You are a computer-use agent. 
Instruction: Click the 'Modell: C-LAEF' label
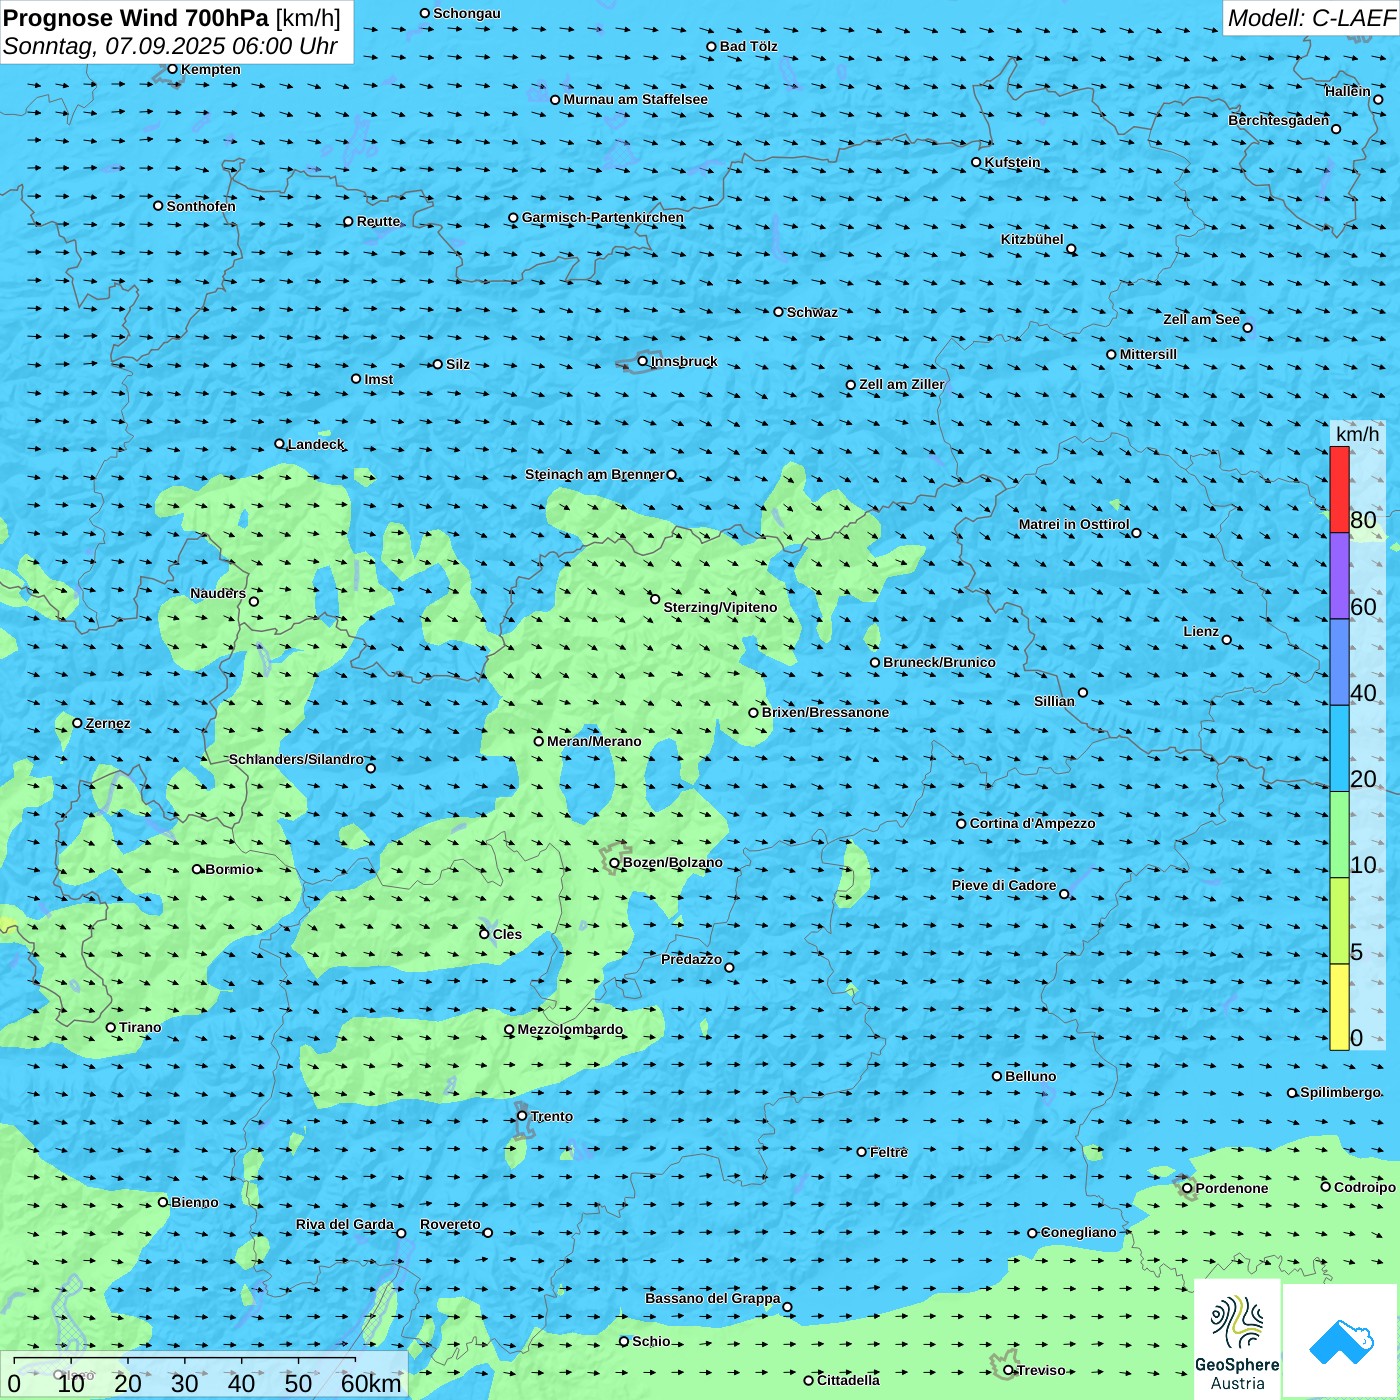1311,18
